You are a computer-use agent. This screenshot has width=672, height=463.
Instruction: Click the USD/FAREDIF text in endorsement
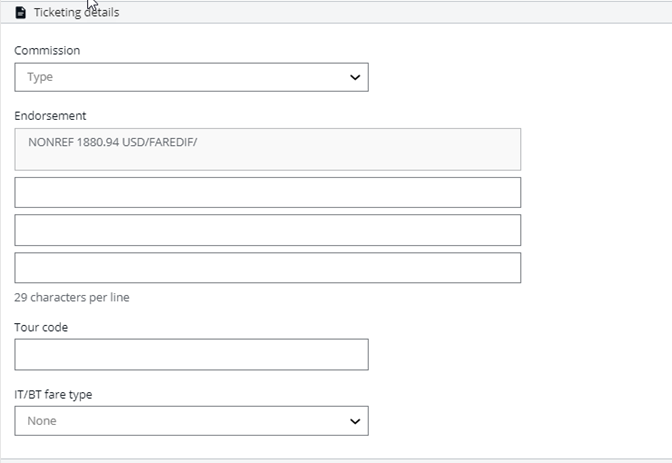pyautogui.click(x=159, y=142)
